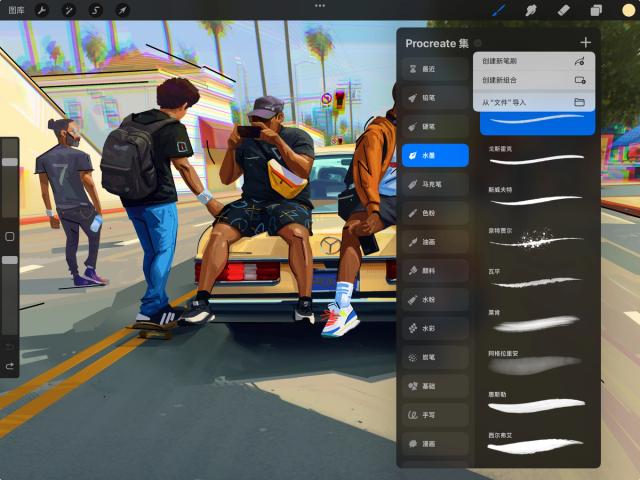
Task: Open the 基础 brush category
Action: 435,386
